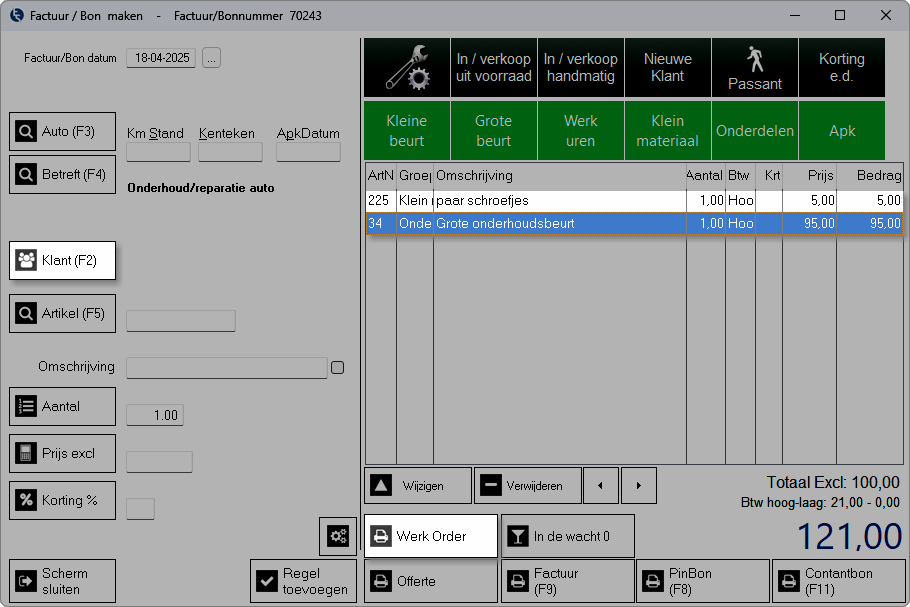Open Korting e.d. tile
This screenshot has height=607, width=910.
point(842,67)
